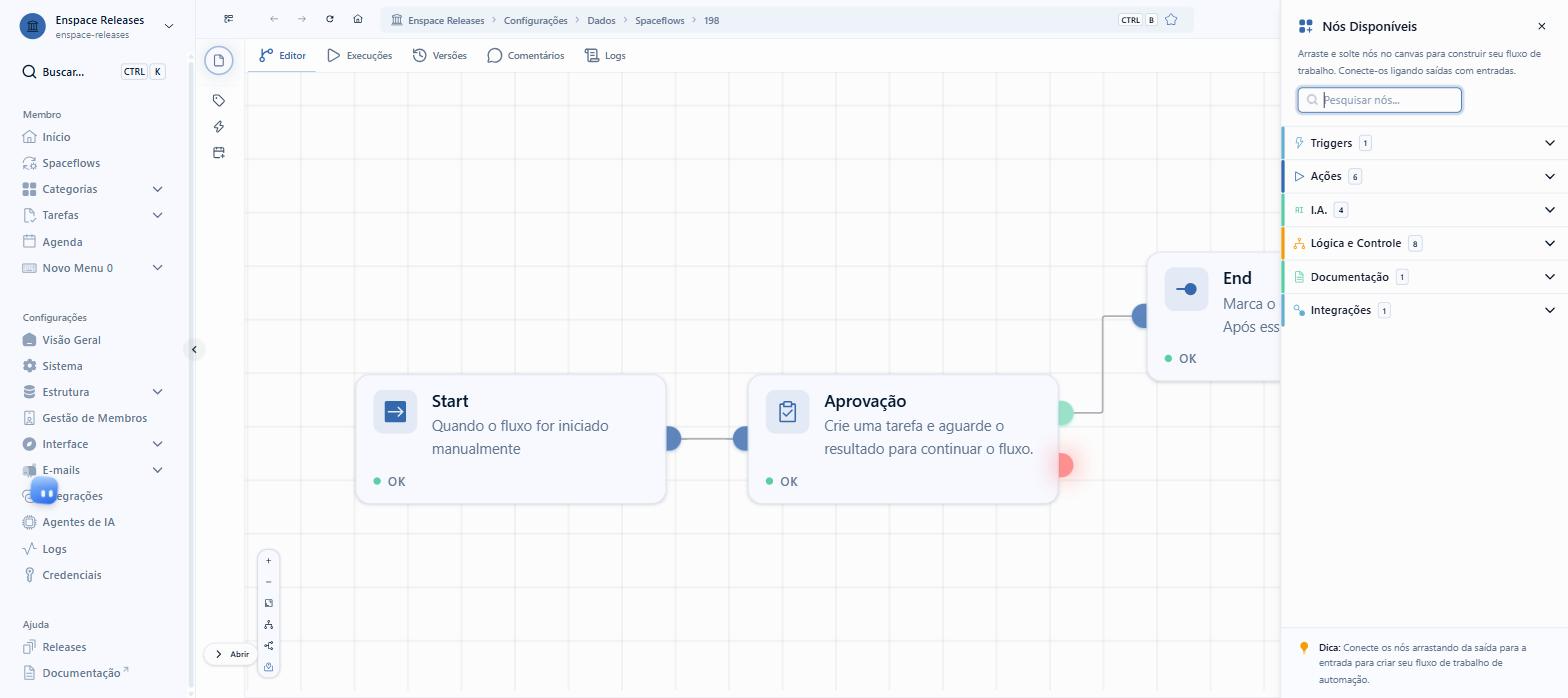Image resolution: width=1568 pixels, height=698 pixels.
Task: Open the tag icon in the side strip
Action: (x=219, y=100)
